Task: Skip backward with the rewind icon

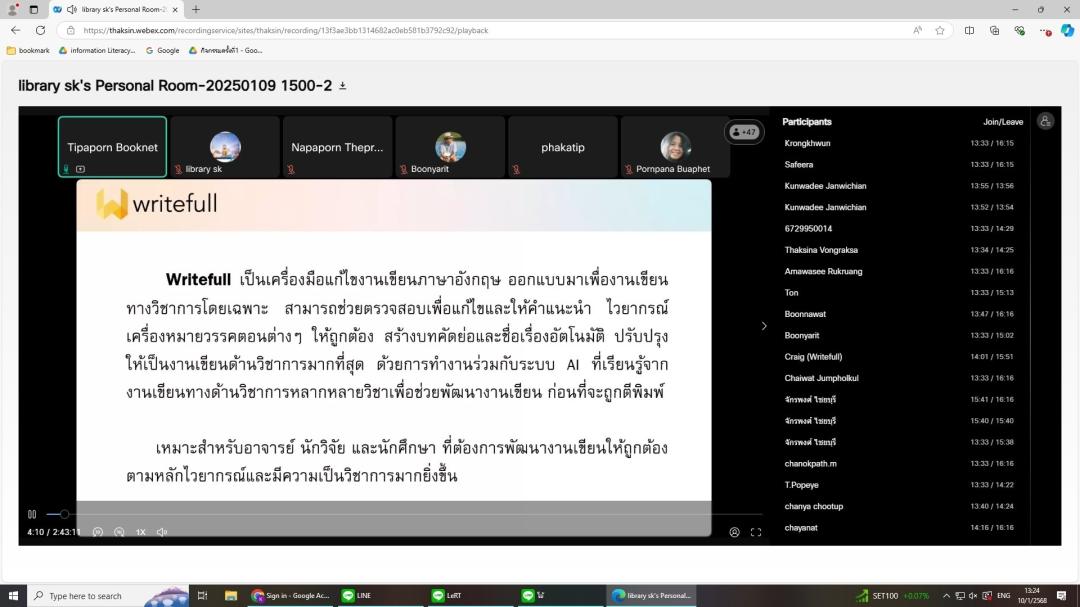Action: [98, 532]
